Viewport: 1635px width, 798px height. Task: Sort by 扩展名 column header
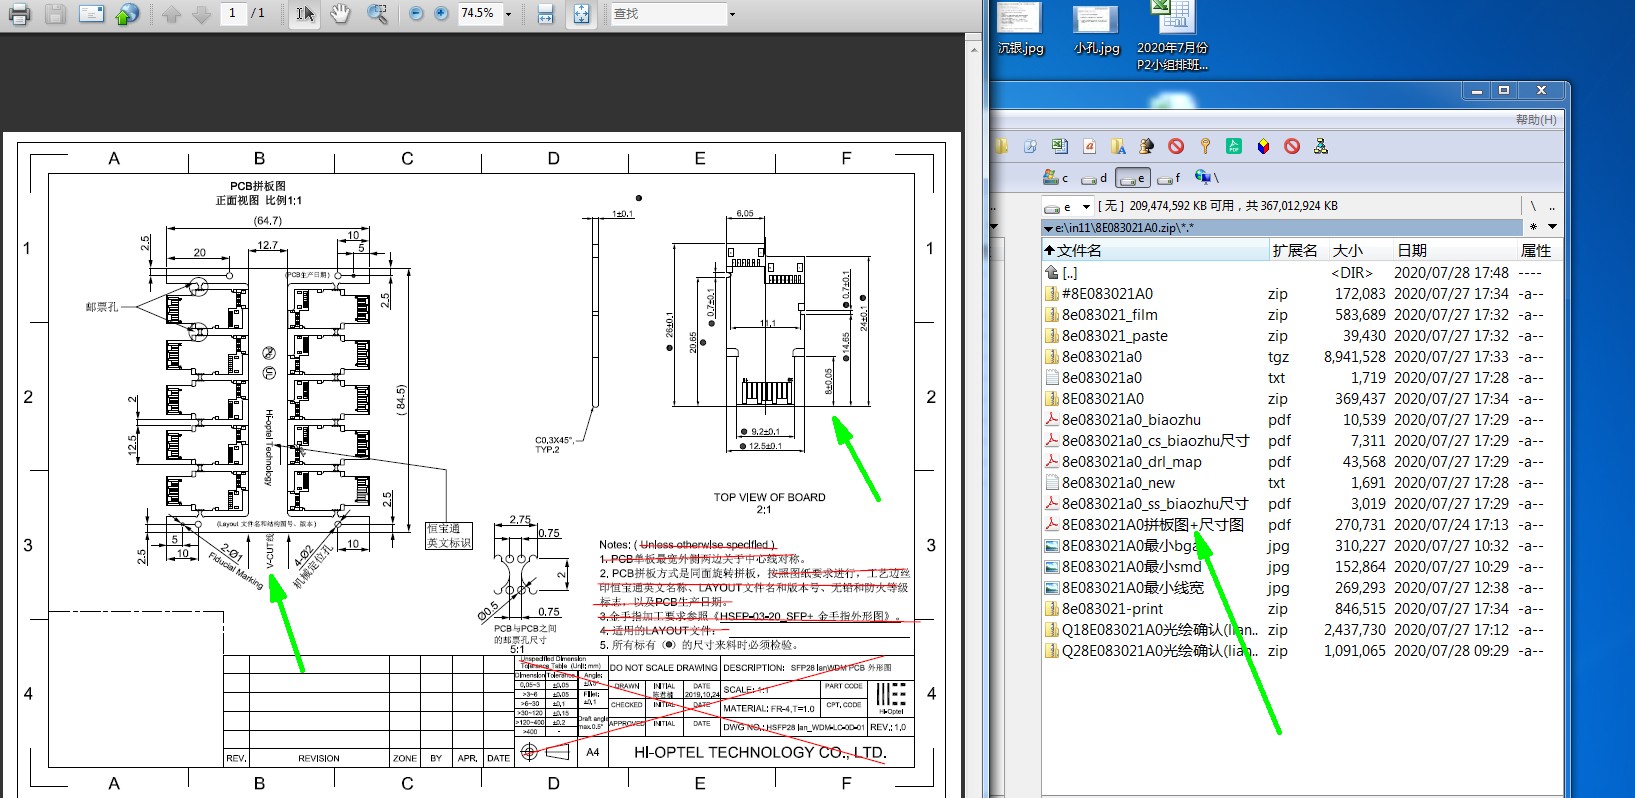(x=1297, y=250)
